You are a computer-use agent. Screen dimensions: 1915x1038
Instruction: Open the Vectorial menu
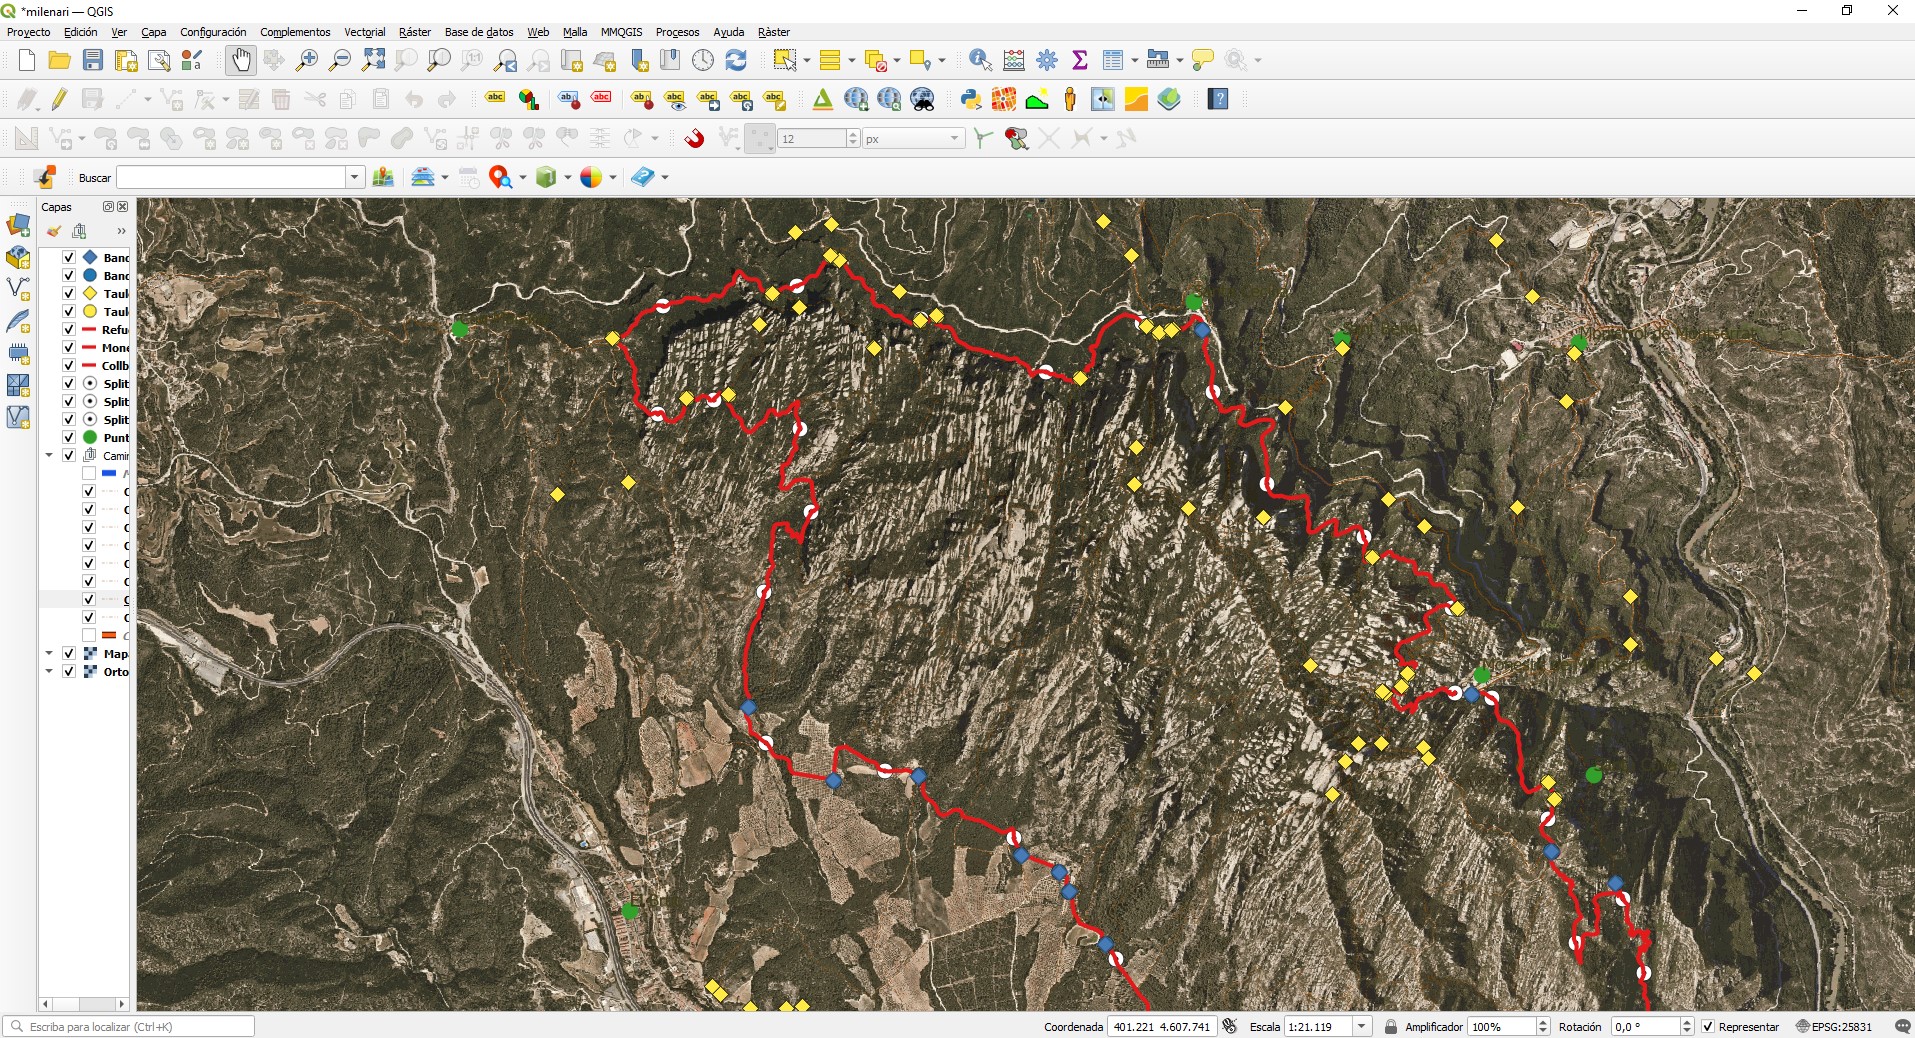click(x=364, y=32)
